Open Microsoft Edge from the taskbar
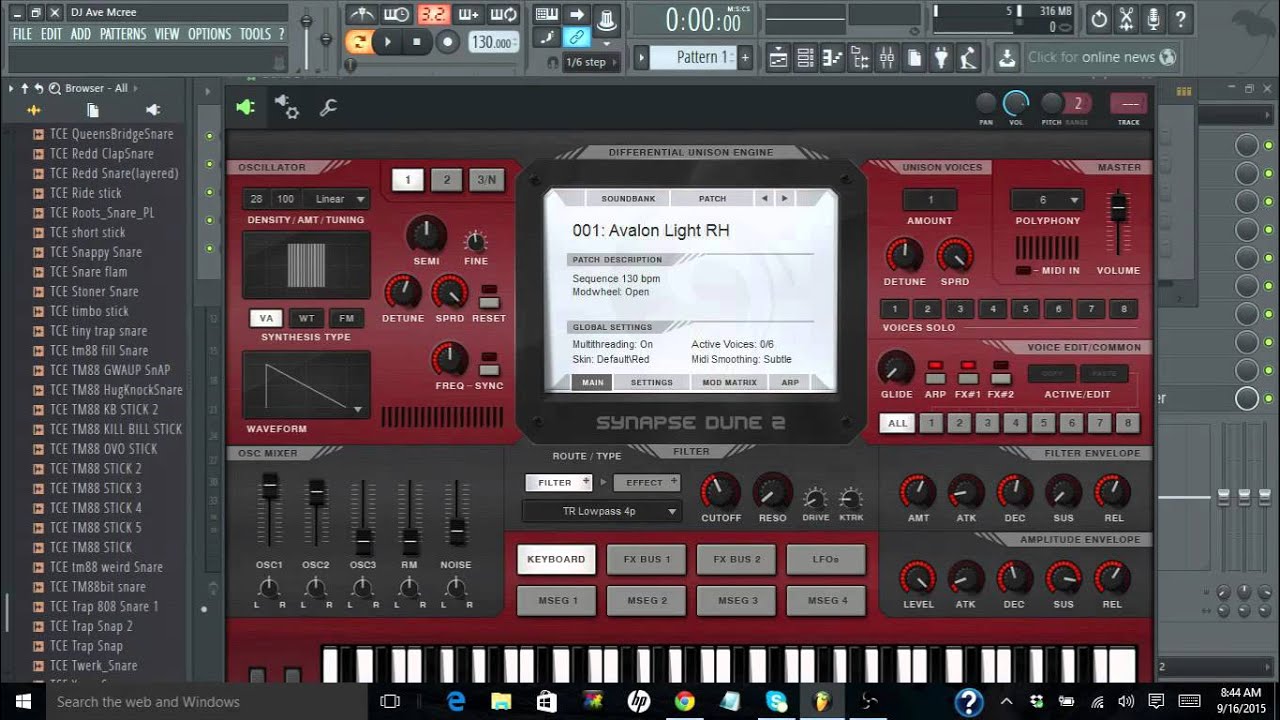 [x=455, y=701]
